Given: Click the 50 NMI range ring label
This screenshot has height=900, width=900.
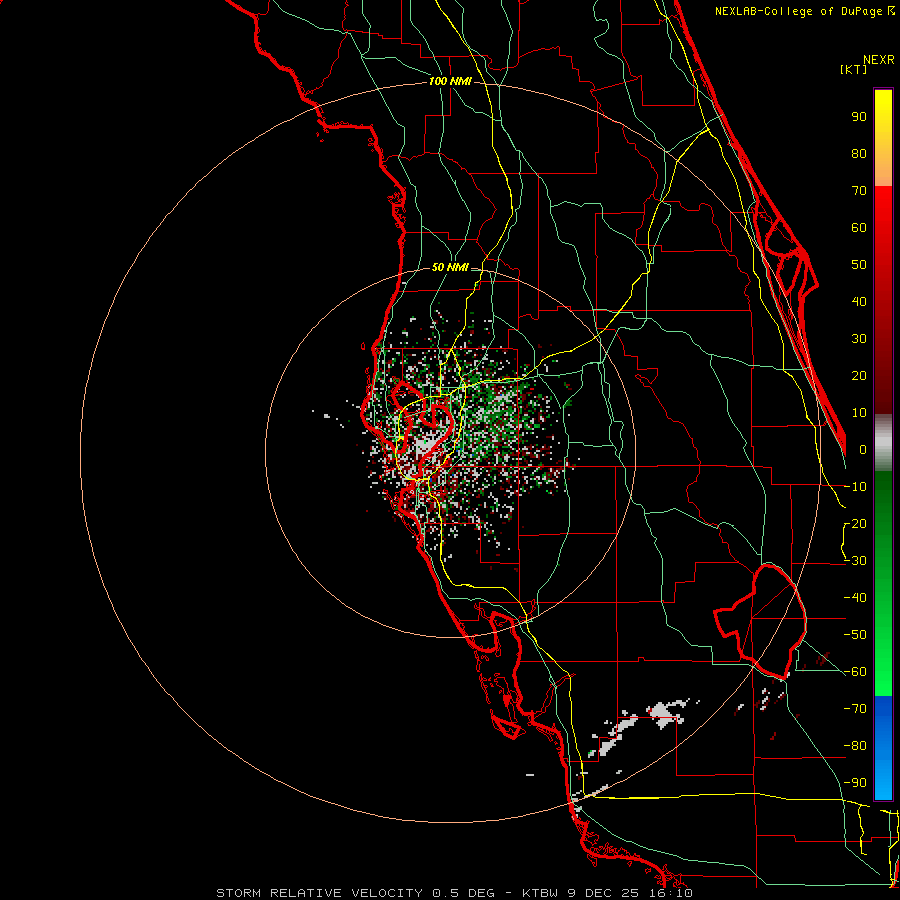Looking at the screenshot, I should pyautogui.click(x=450, y=267).
